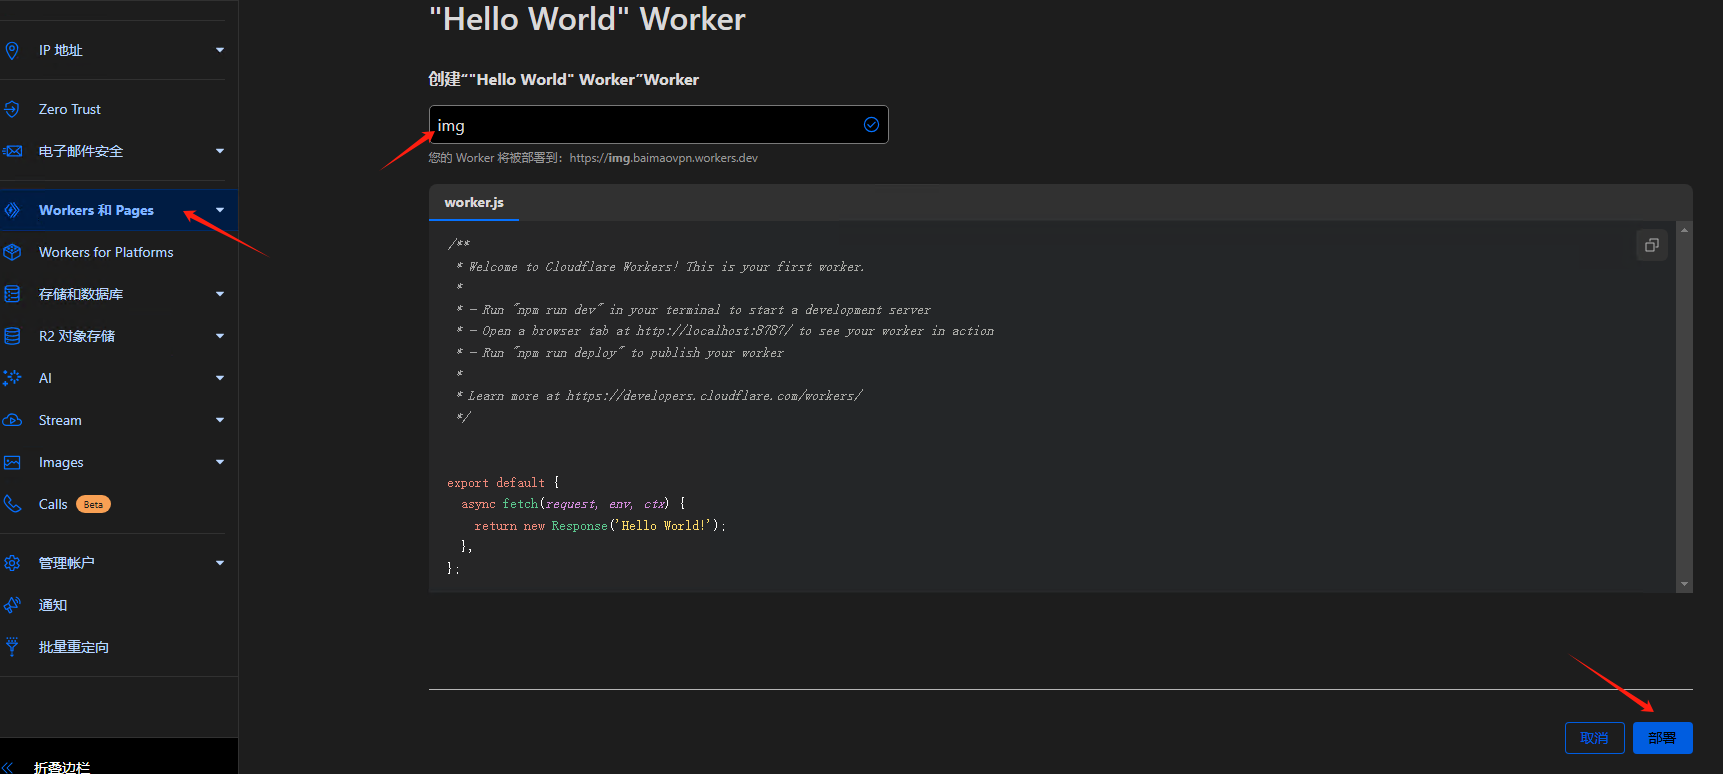
Task: Click the 通知 megaphone icon
Action: (12, 605)
